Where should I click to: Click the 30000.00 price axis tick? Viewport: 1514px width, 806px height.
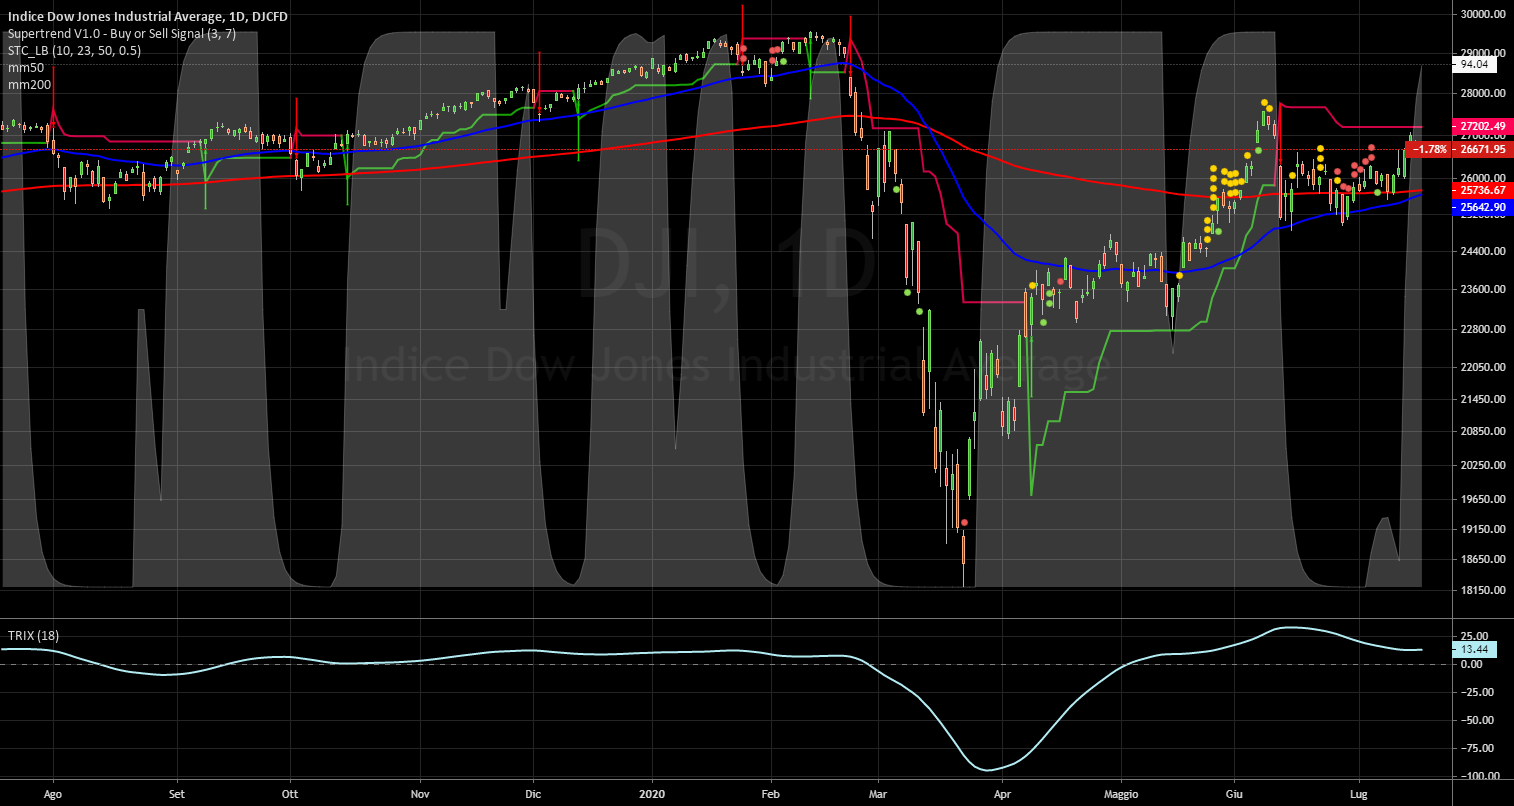point(1482,14)
